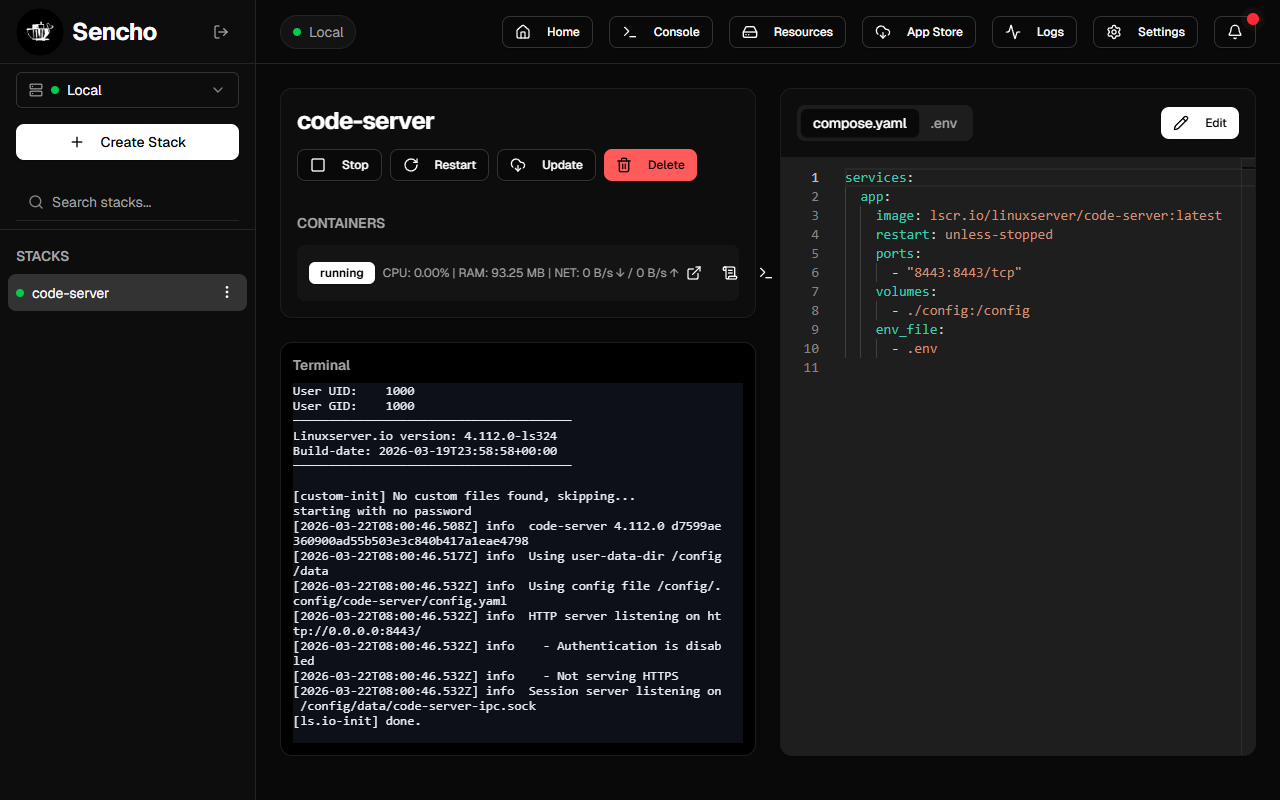Viewport: 1280px width, 800px height.
Task: Click the Sencho ship logo
Action: click(40, 32)
